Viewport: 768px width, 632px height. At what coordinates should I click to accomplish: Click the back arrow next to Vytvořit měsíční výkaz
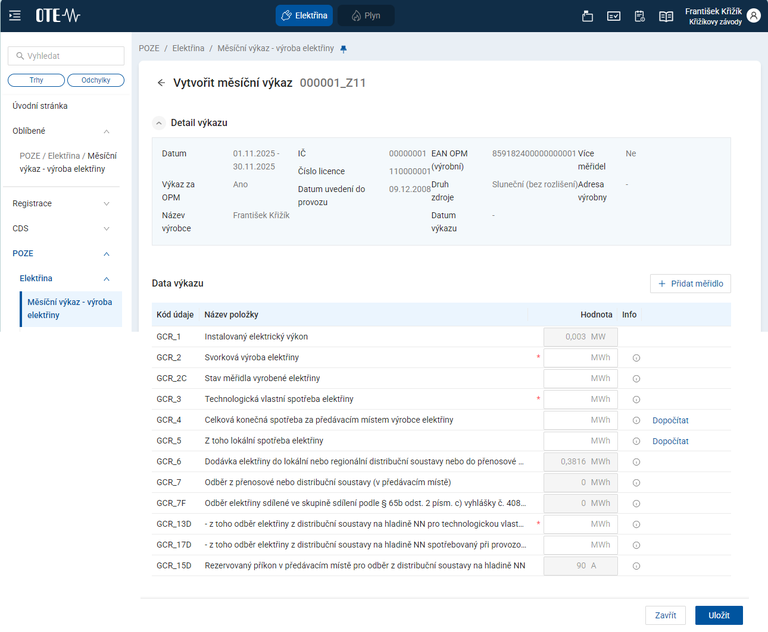click(161, 83)
